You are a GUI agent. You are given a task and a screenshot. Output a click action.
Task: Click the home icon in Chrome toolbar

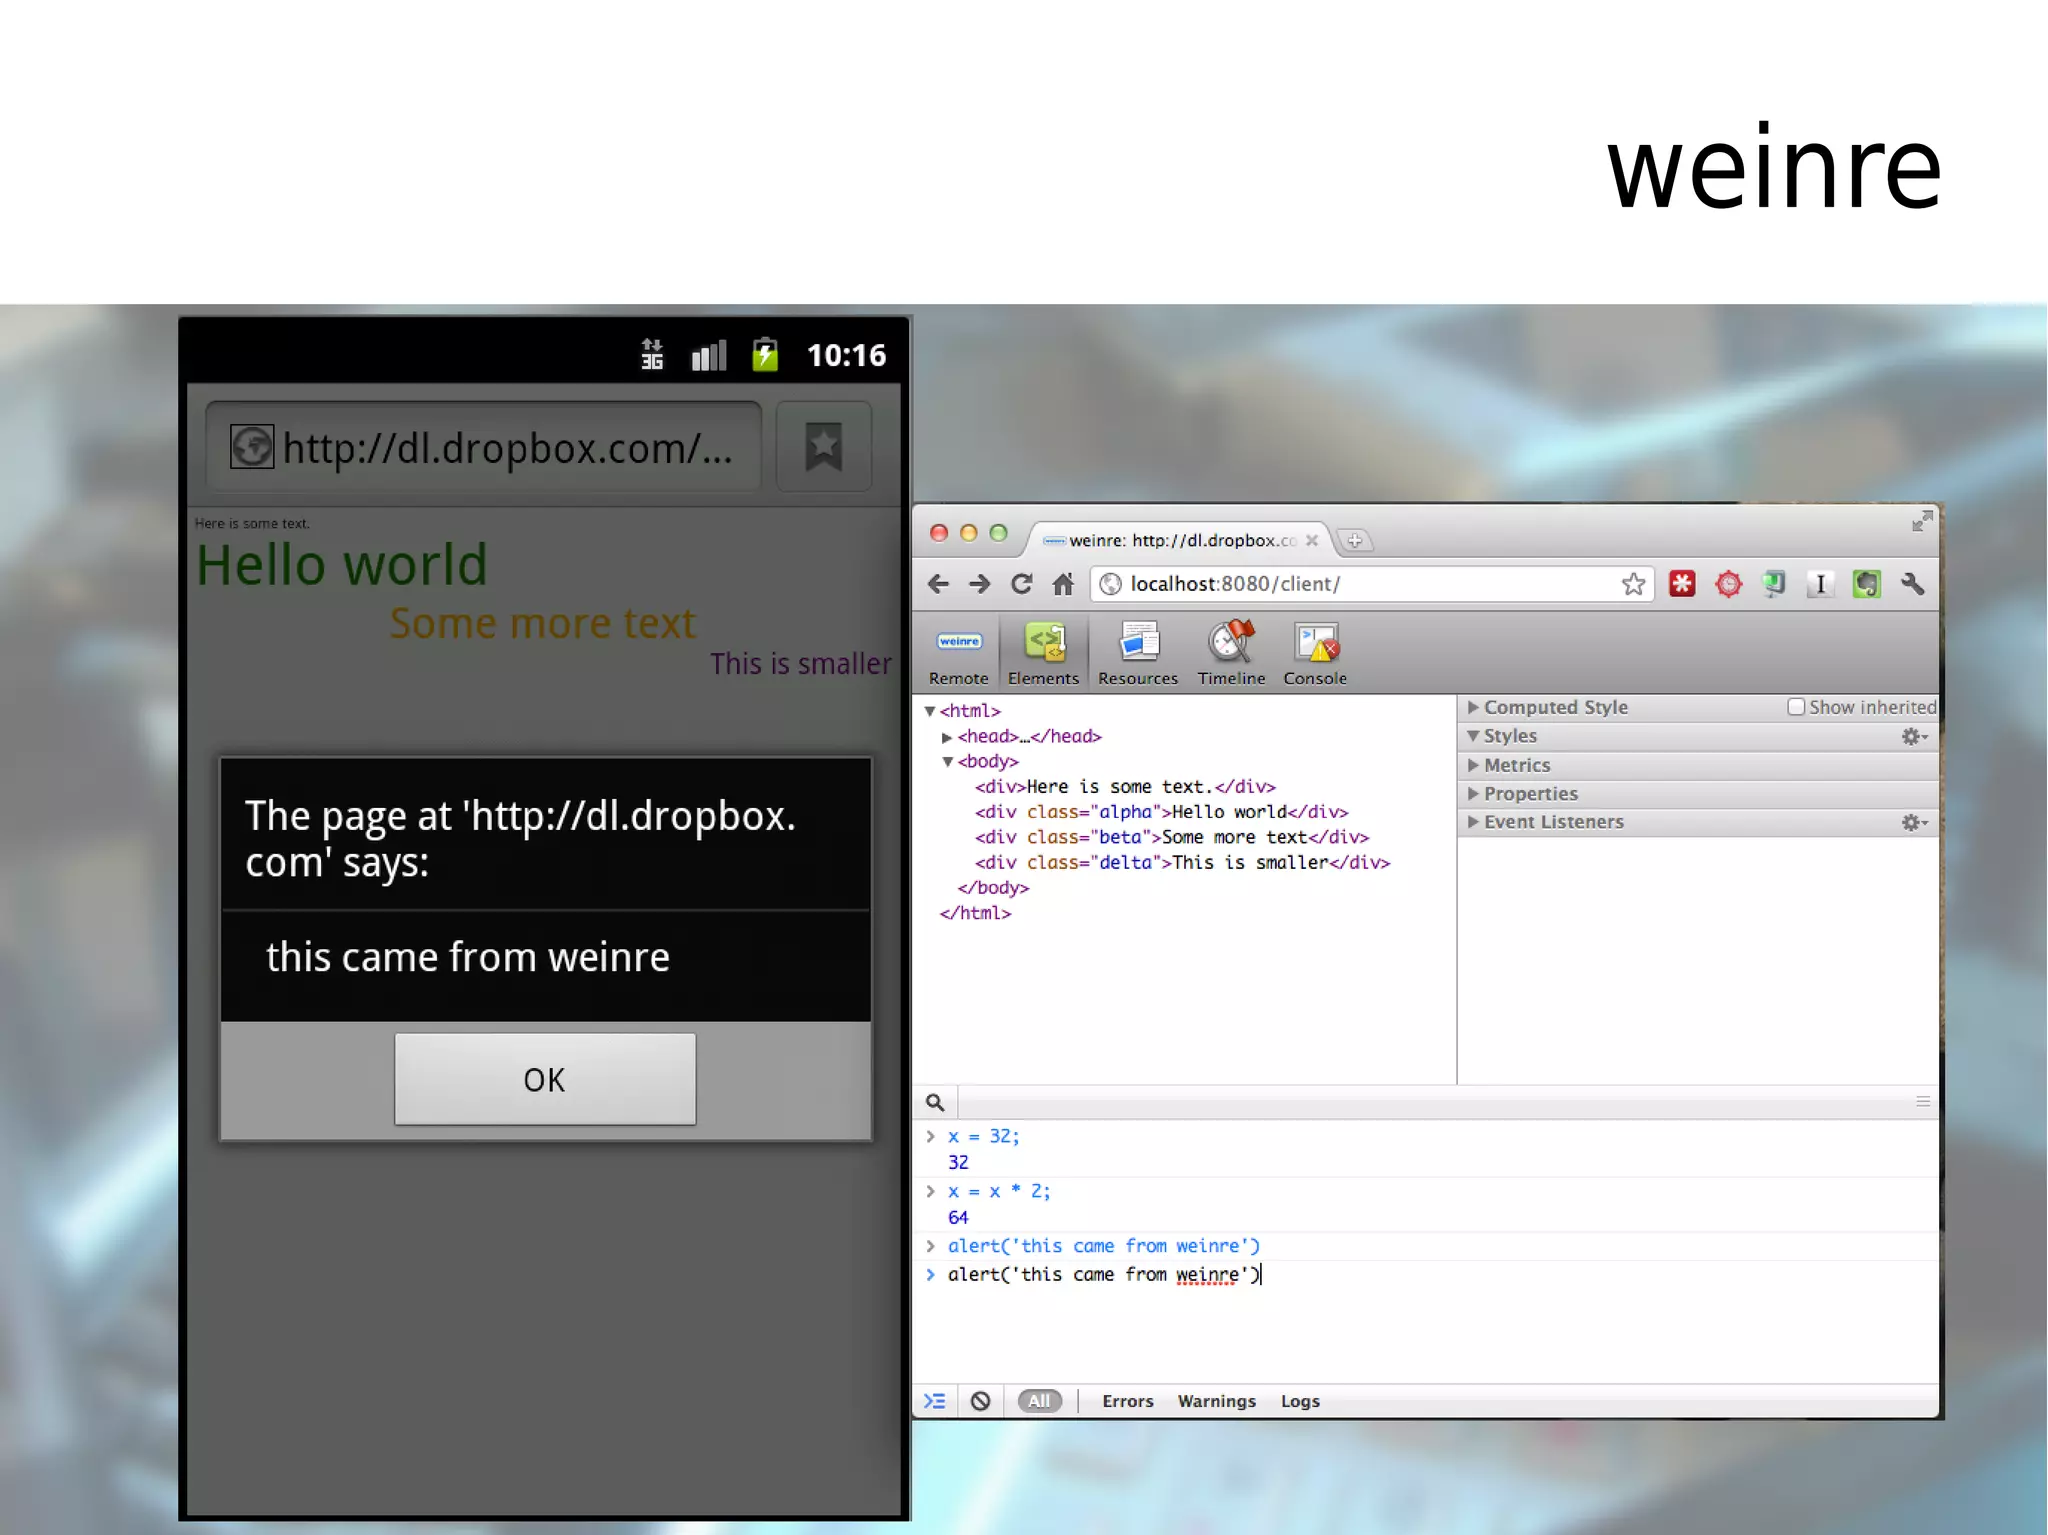click(x=1063, y=584)
